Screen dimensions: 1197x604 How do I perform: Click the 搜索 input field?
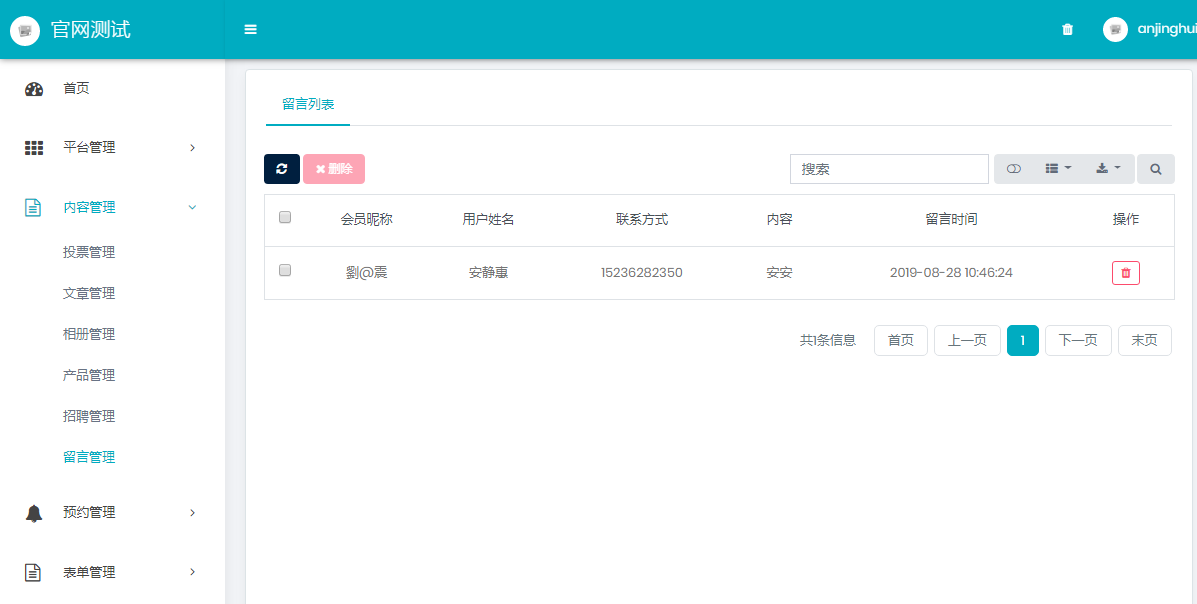point(889,169)
